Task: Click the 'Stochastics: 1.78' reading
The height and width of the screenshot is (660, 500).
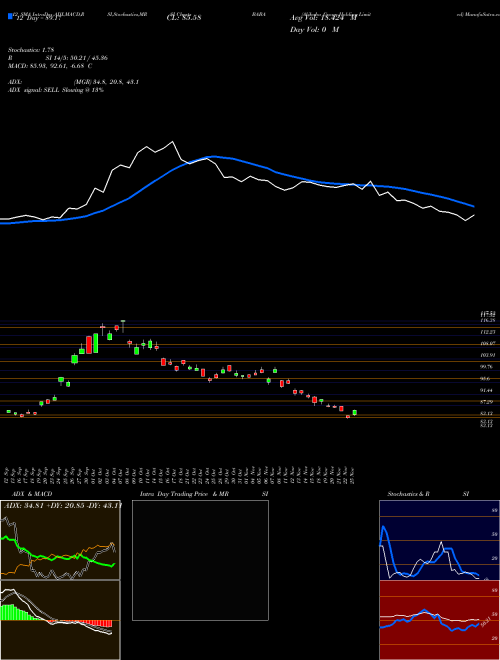Action: tap(31, 50)
